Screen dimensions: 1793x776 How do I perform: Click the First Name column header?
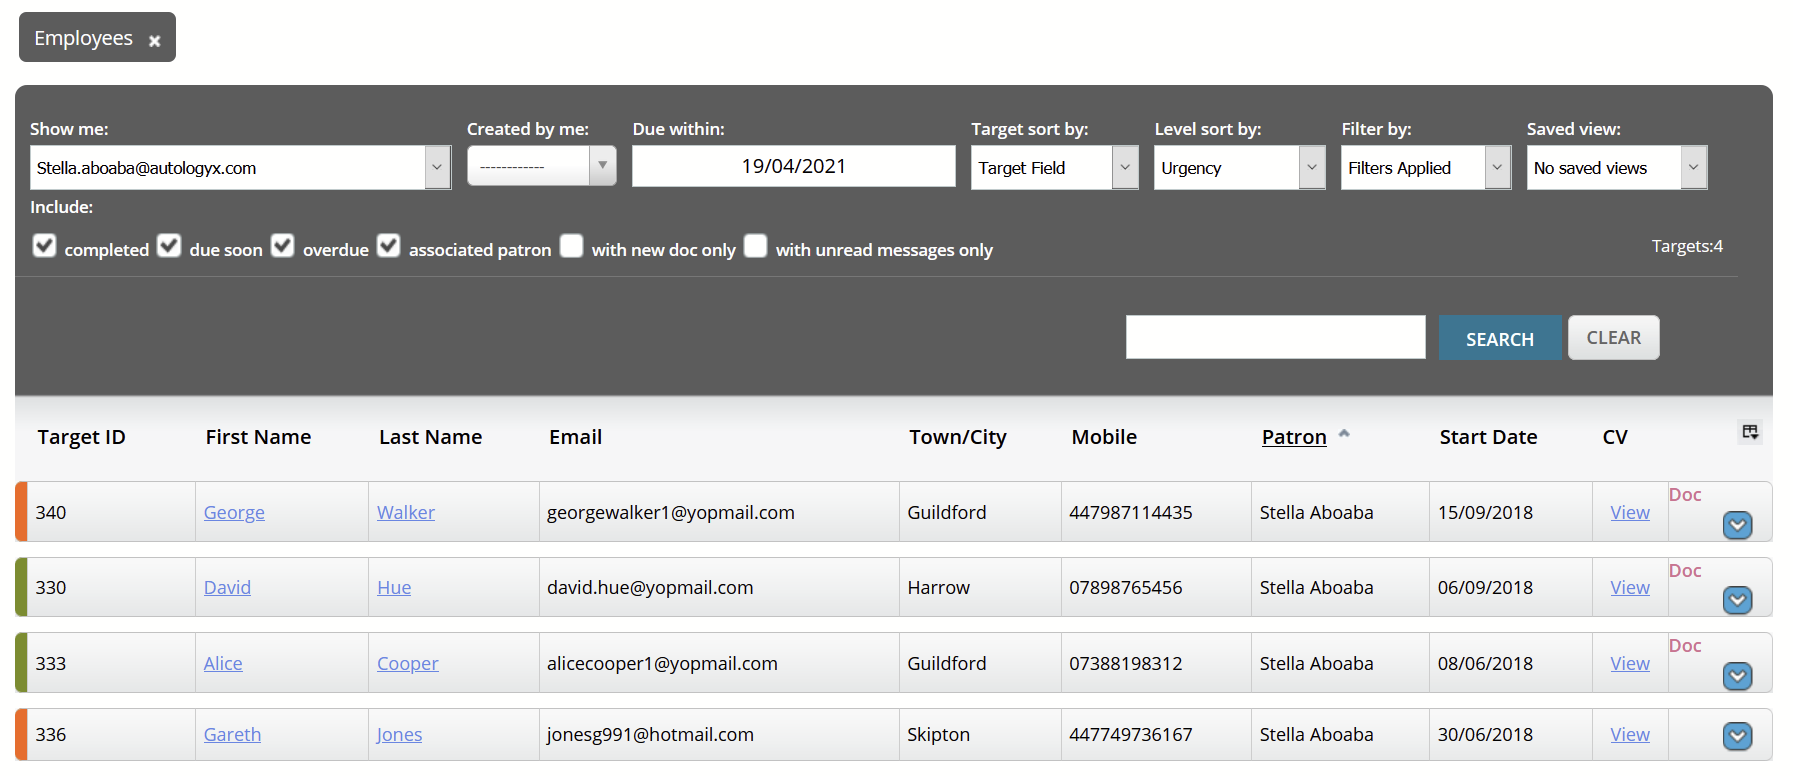click(x=258, y=437)
